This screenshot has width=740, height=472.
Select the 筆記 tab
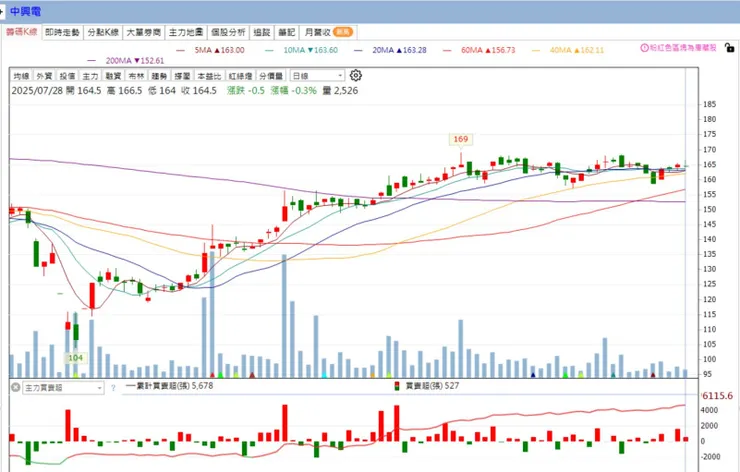(286, 32)
